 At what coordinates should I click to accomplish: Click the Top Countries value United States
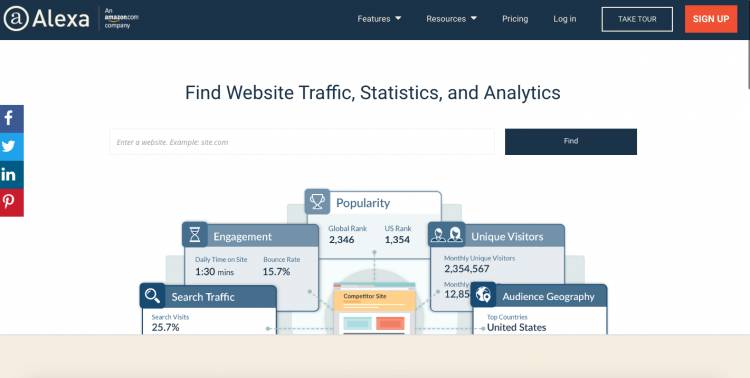[517, 327]
